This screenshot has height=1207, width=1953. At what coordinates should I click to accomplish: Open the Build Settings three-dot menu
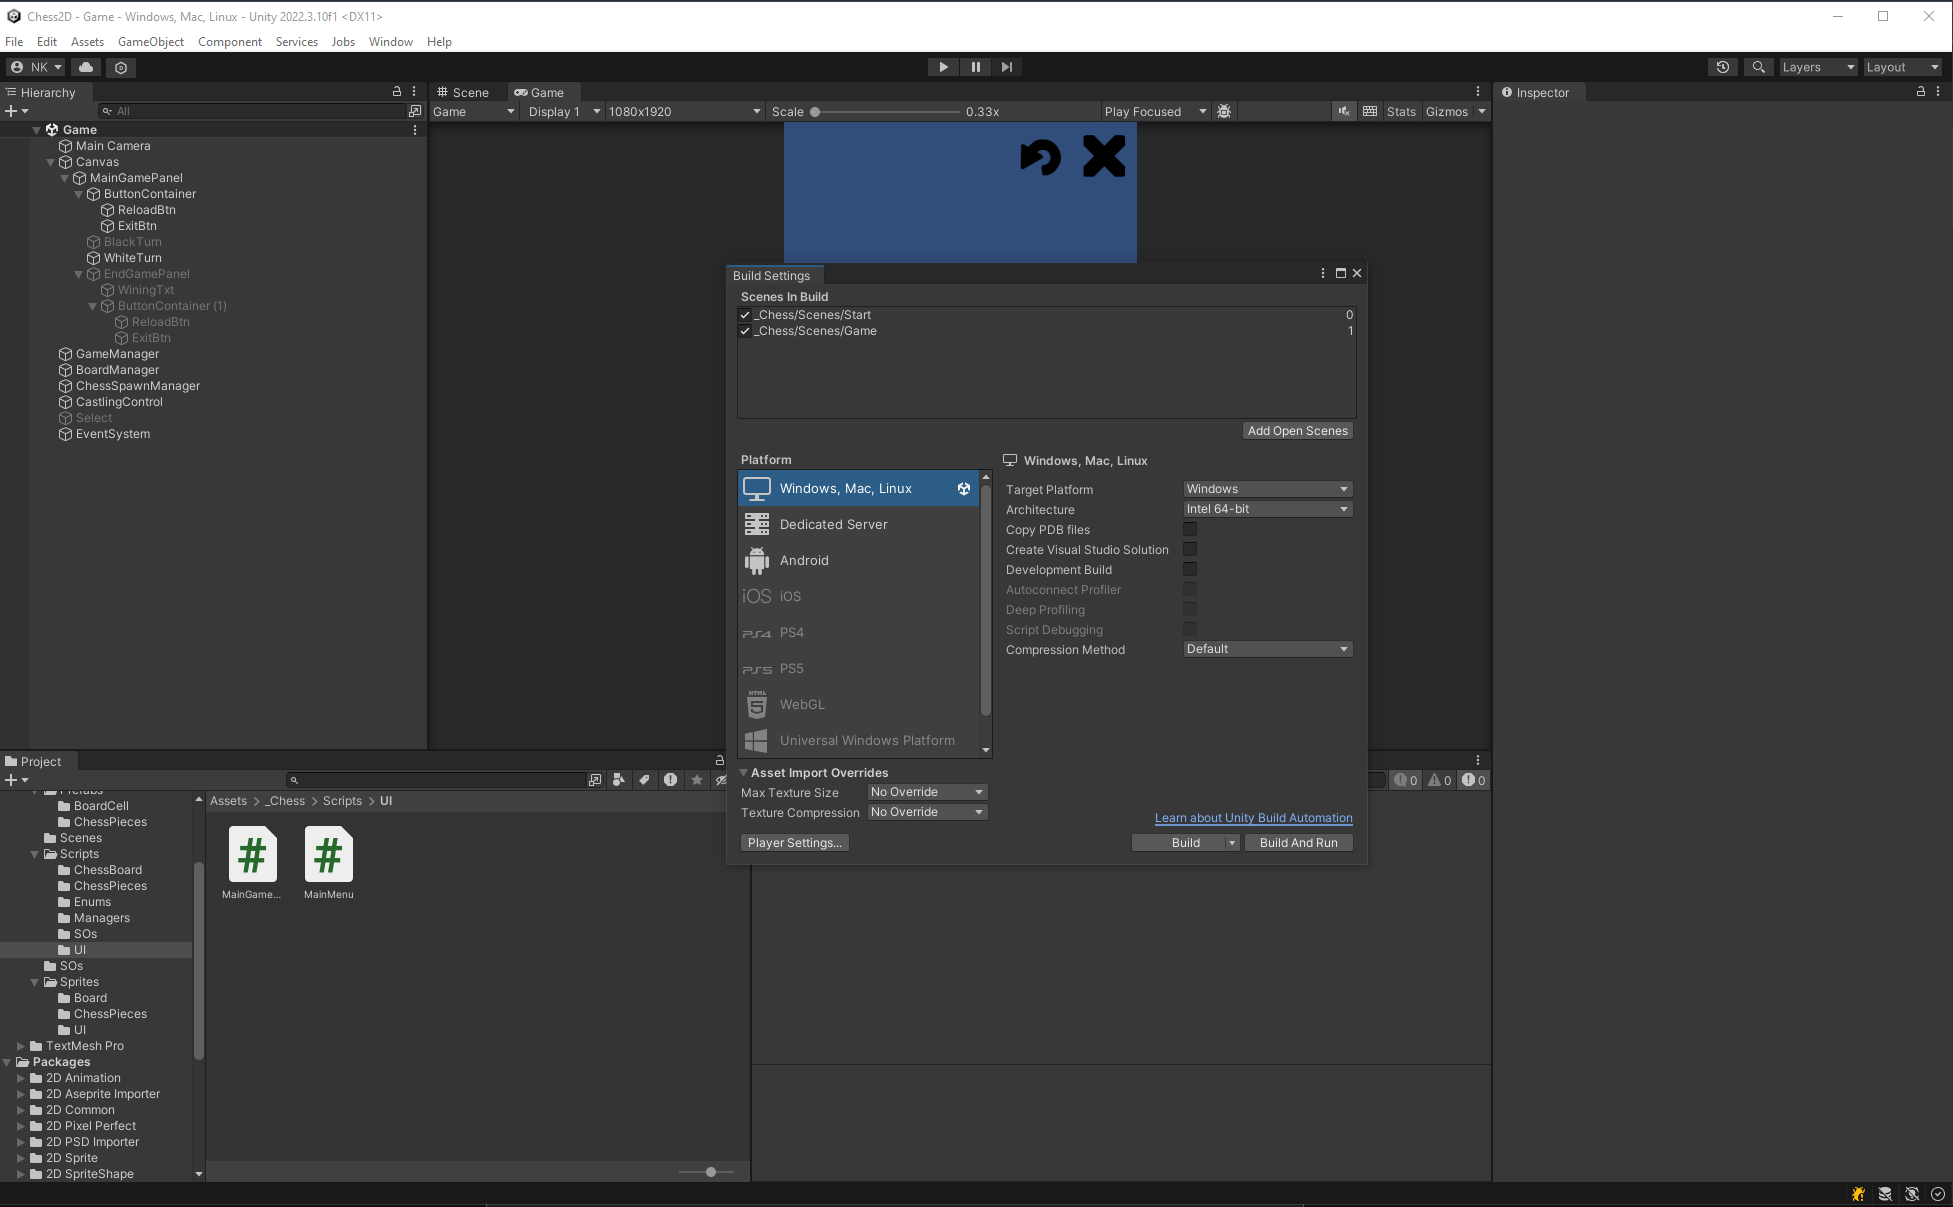point(1323,273)
